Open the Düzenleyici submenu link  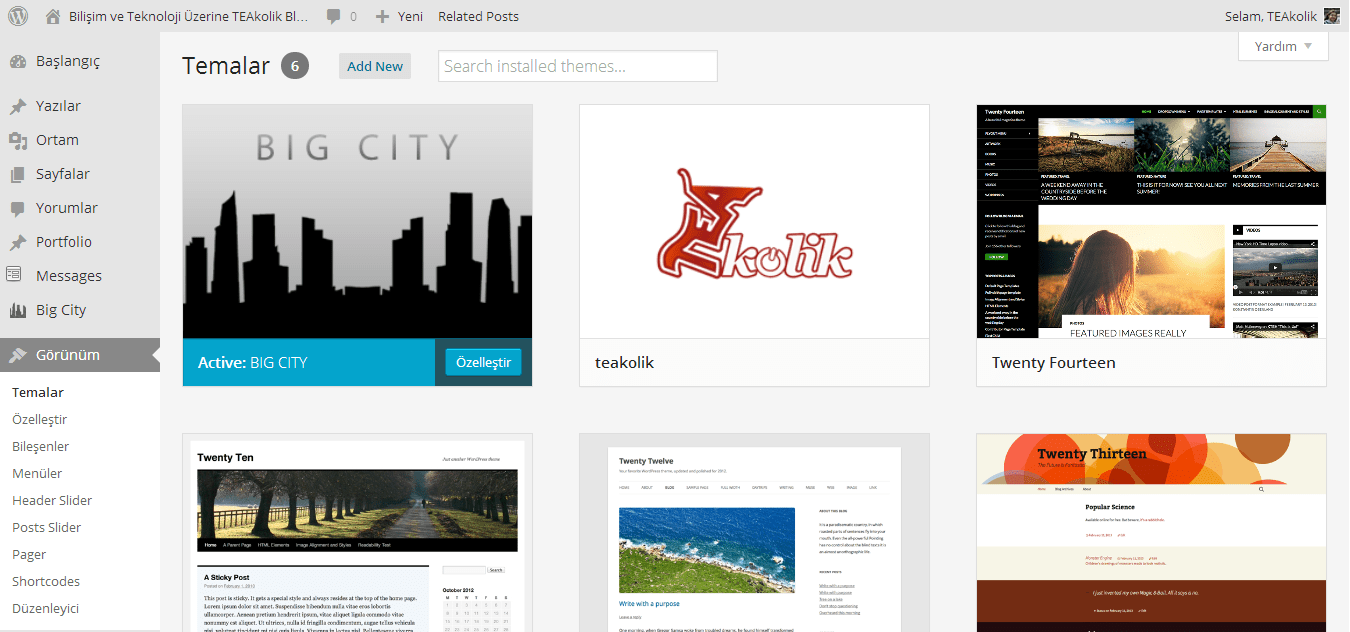coord(46,608)
